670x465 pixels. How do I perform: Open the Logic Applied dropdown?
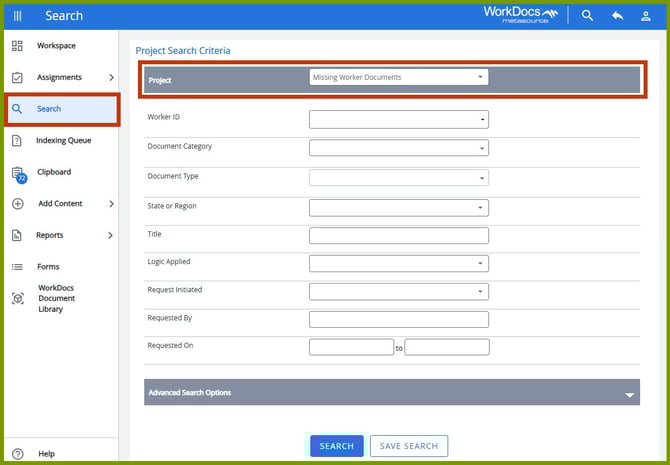point(399,263)
